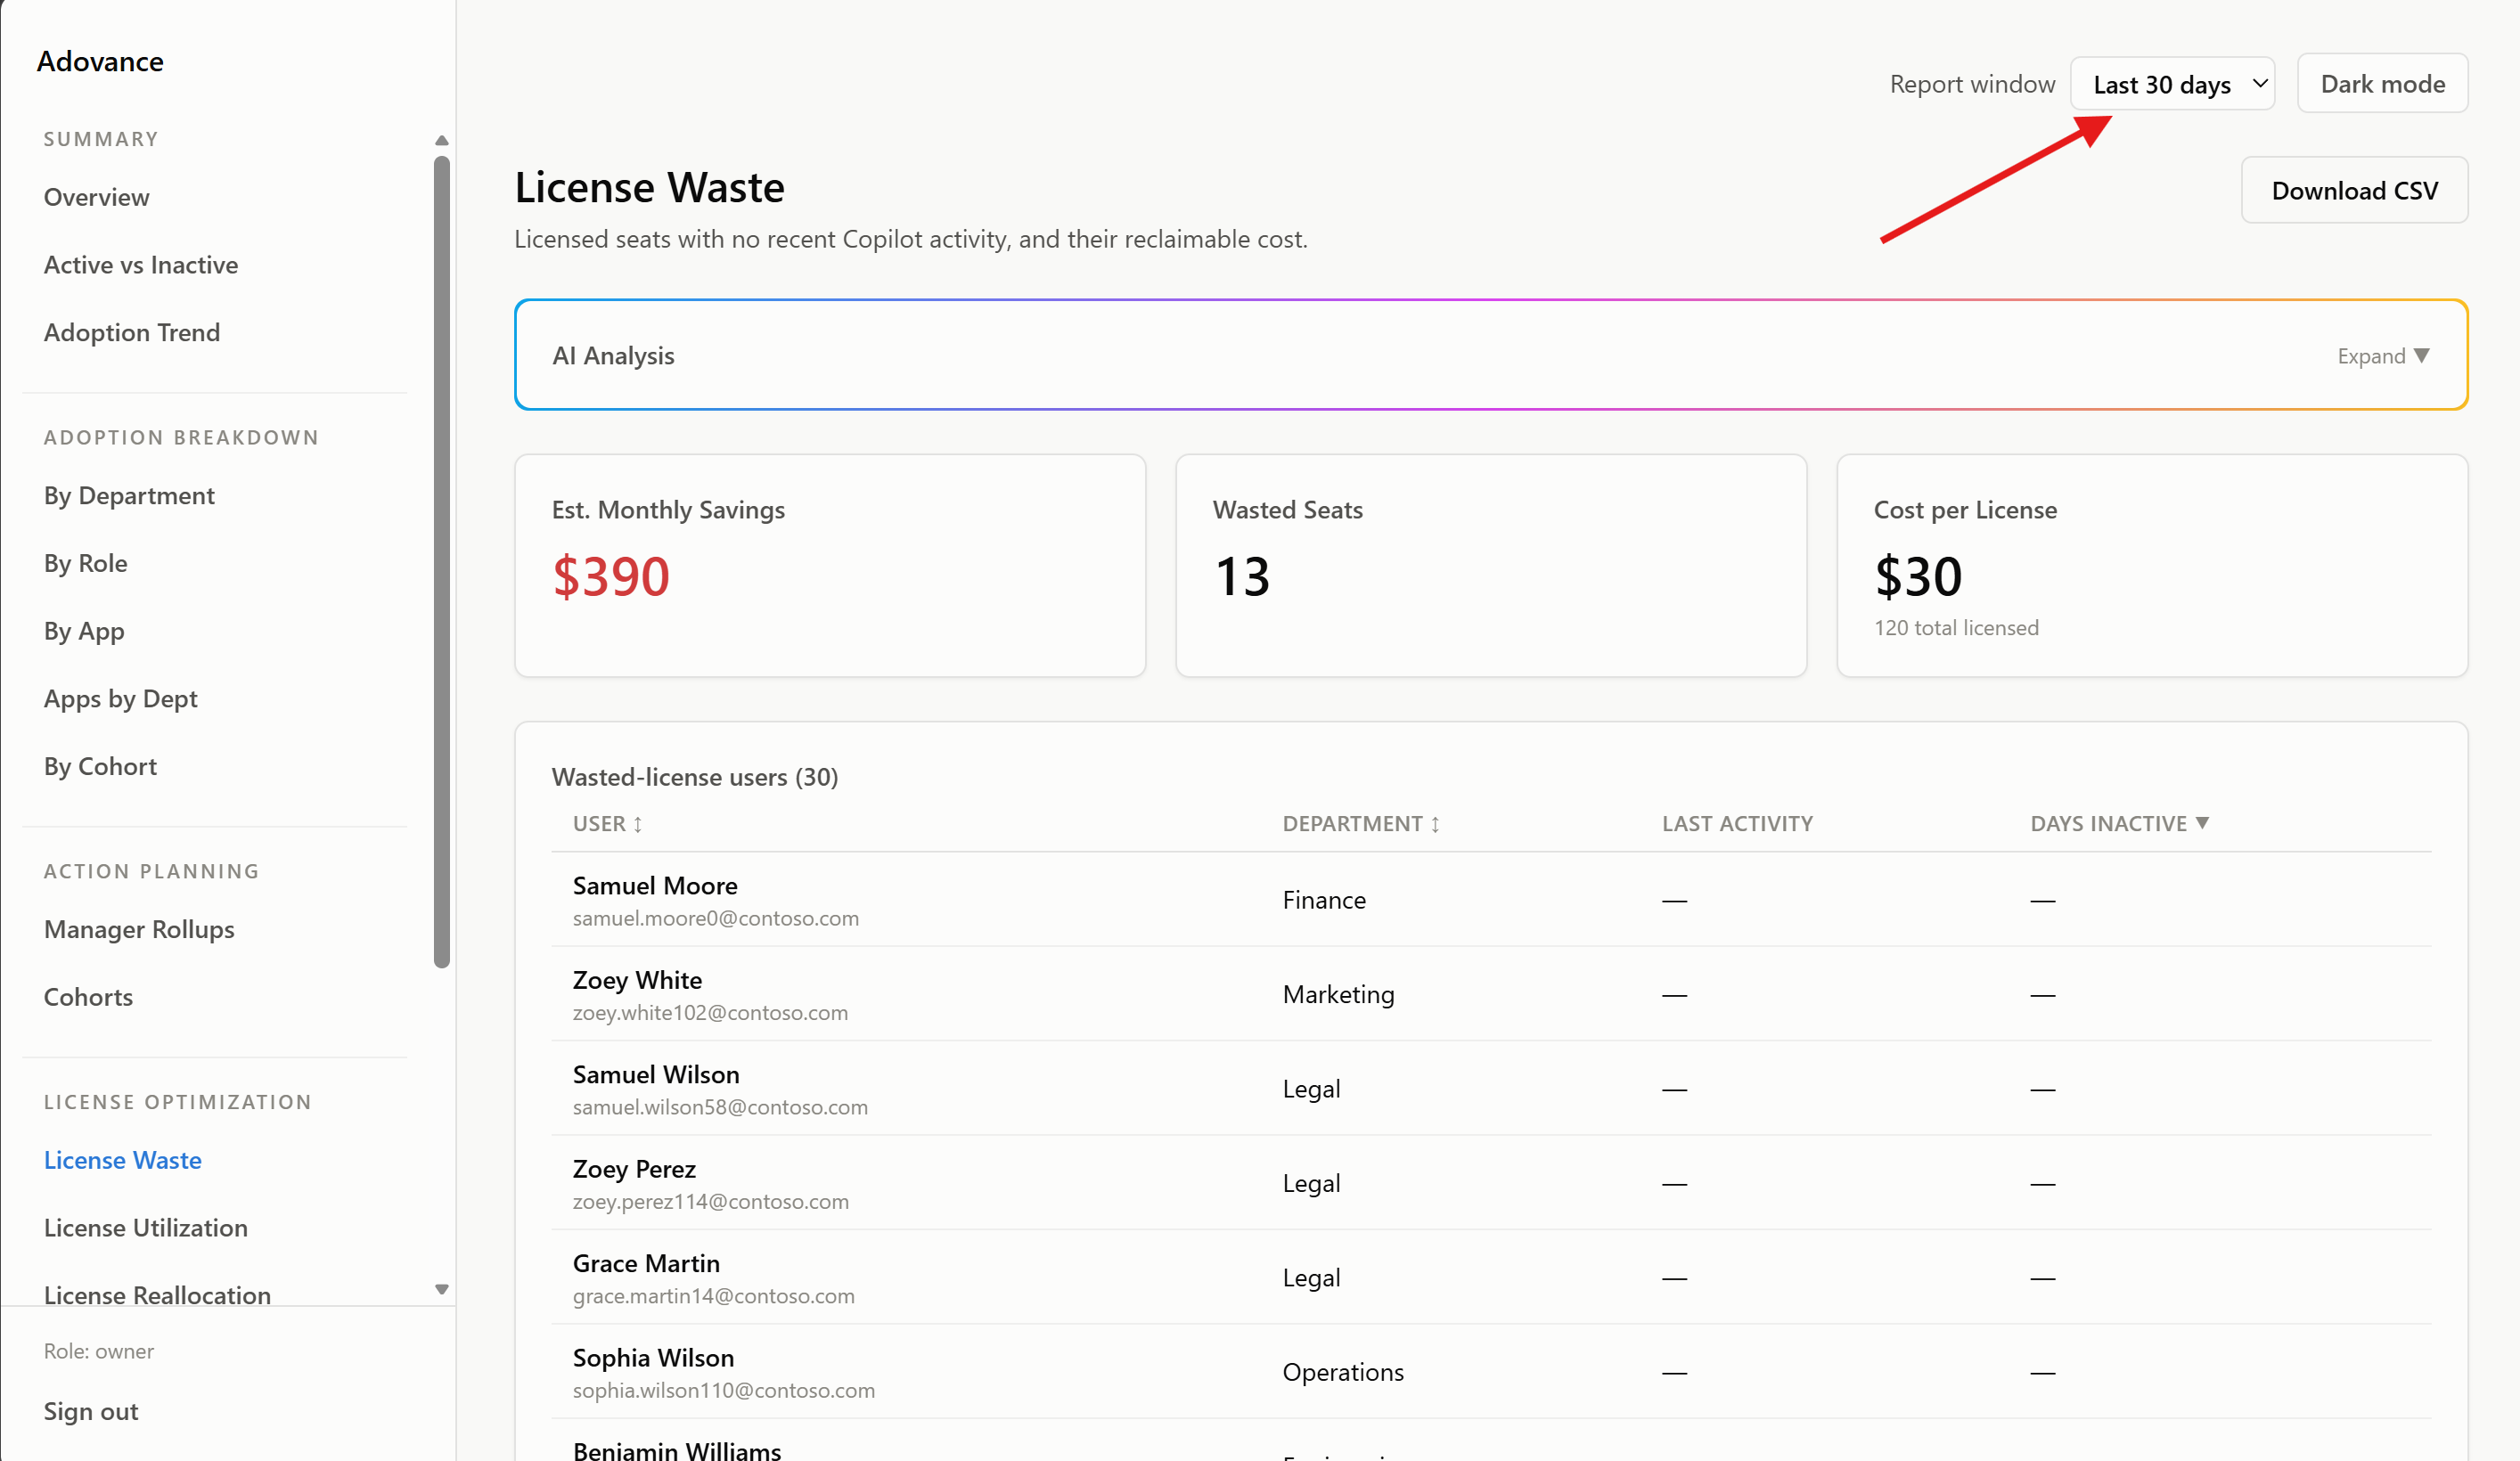Go to Adoption Trend page
Image resolution: width=2520 pixels, height=1461 pixels.
[132, 332]
